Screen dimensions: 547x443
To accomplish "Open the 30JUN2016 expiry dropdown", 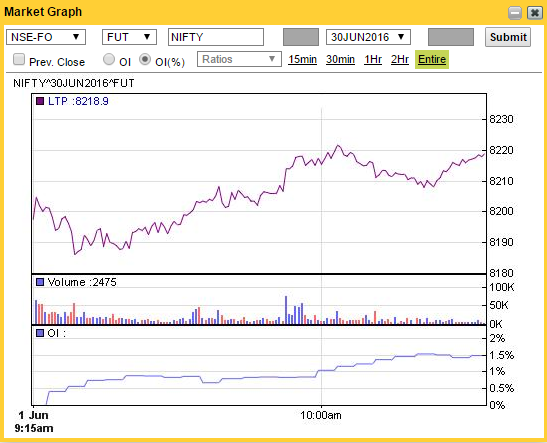I will (x=368, y=37).
